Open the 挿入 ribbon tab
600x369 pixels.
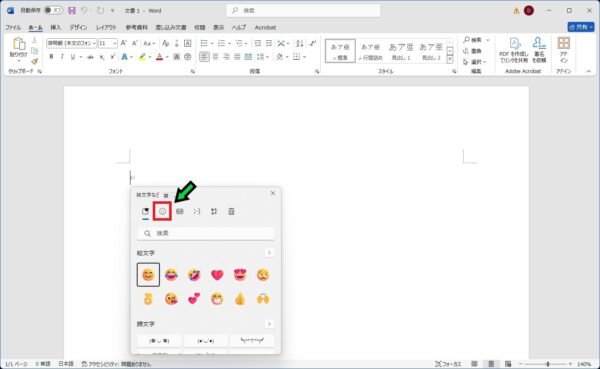coord(55,27)
